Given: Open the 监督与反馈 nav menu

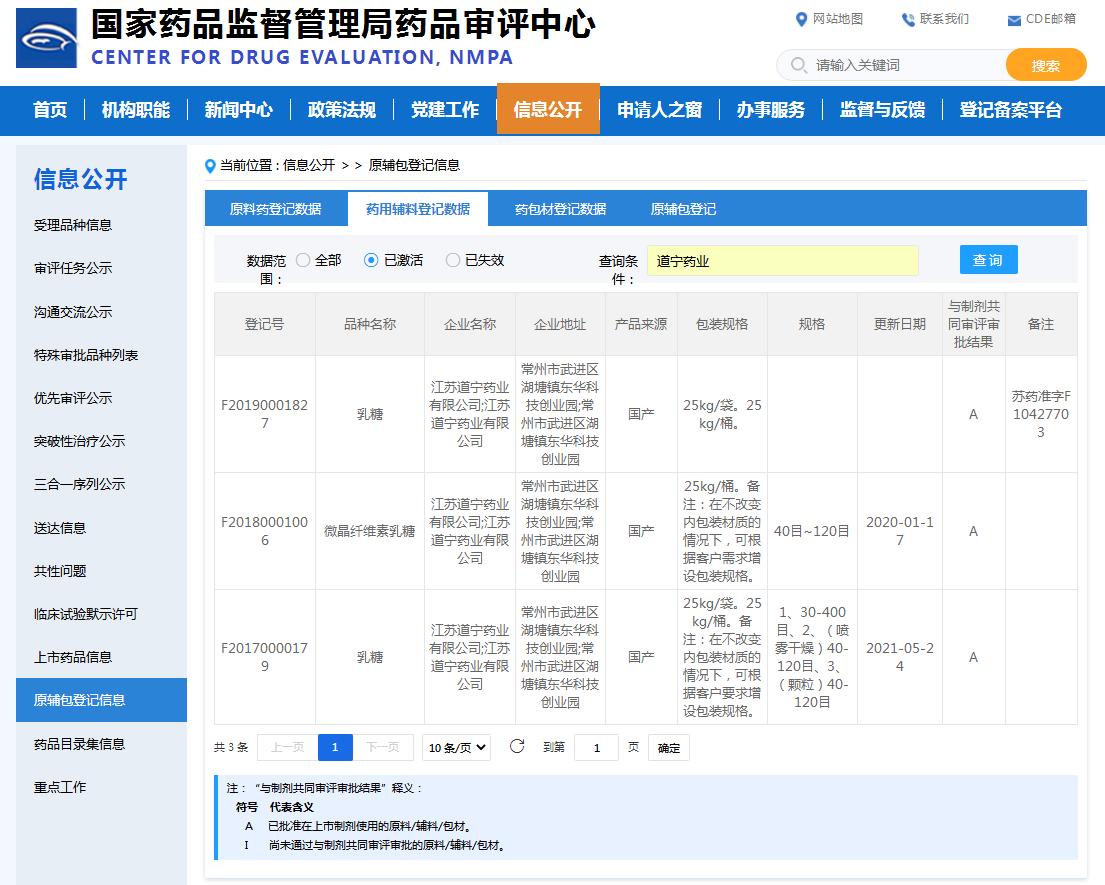Looking at the screenshot, I should tap(882, 110).
